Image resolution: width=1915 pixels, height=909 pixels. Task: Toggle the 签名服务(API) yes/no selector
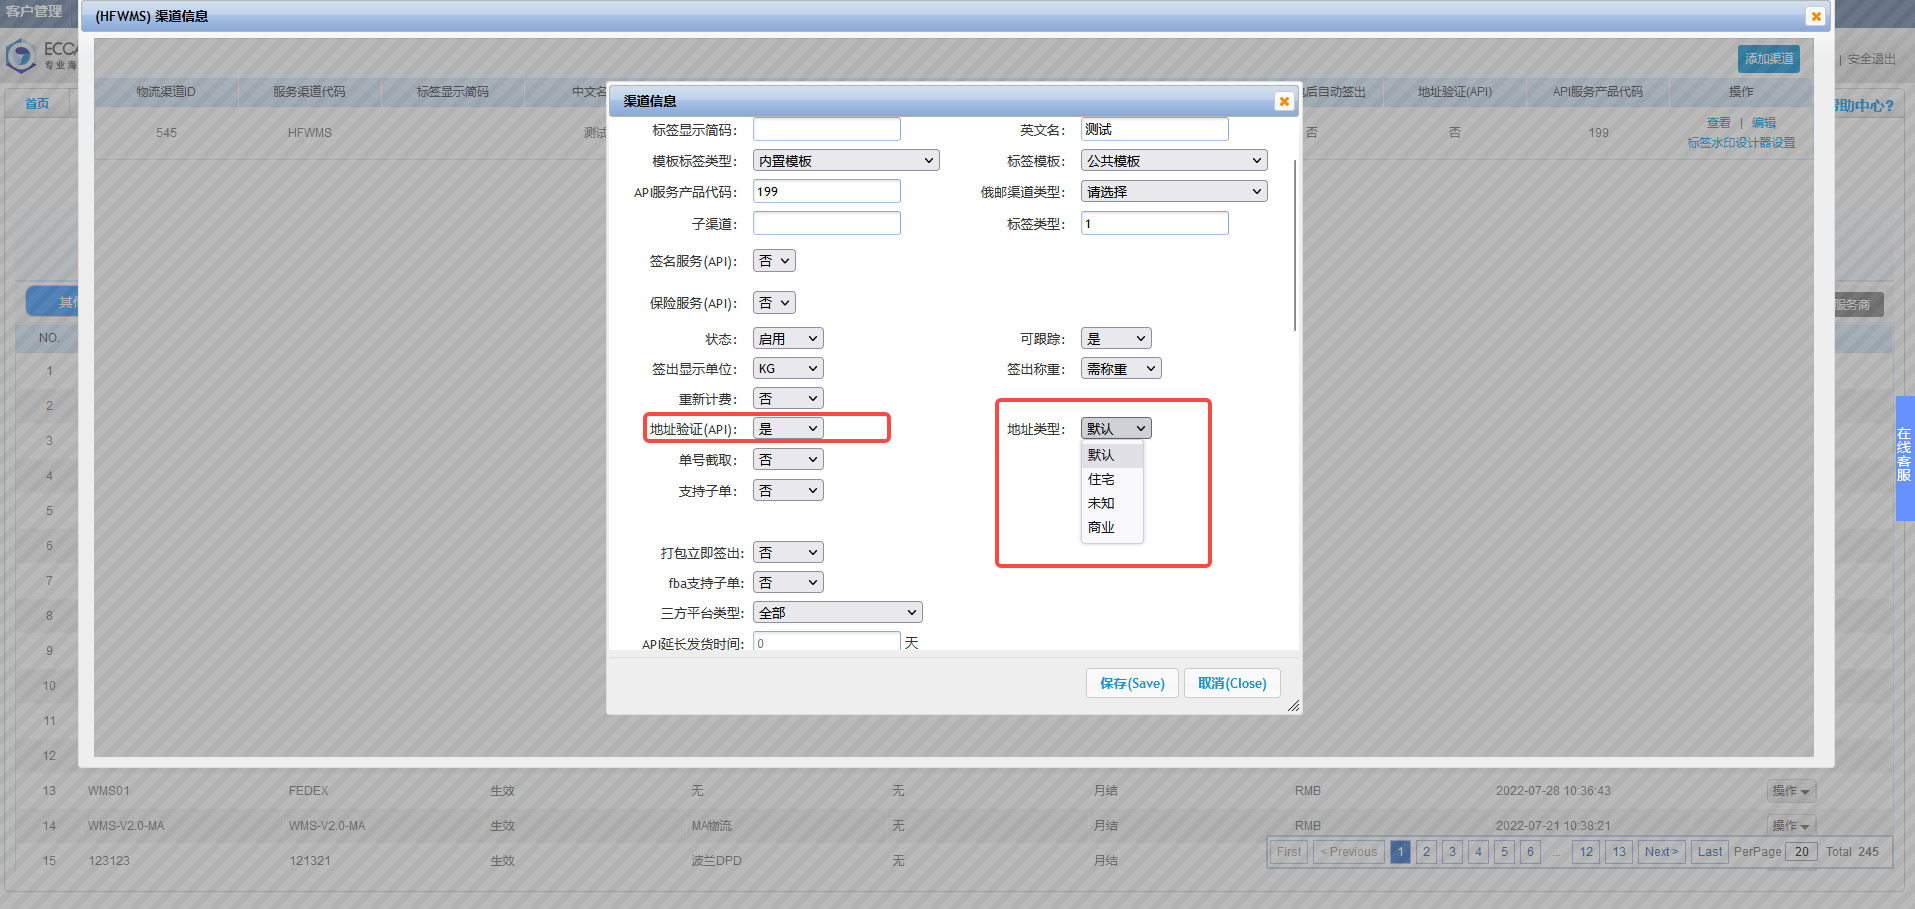pos(774,261)
